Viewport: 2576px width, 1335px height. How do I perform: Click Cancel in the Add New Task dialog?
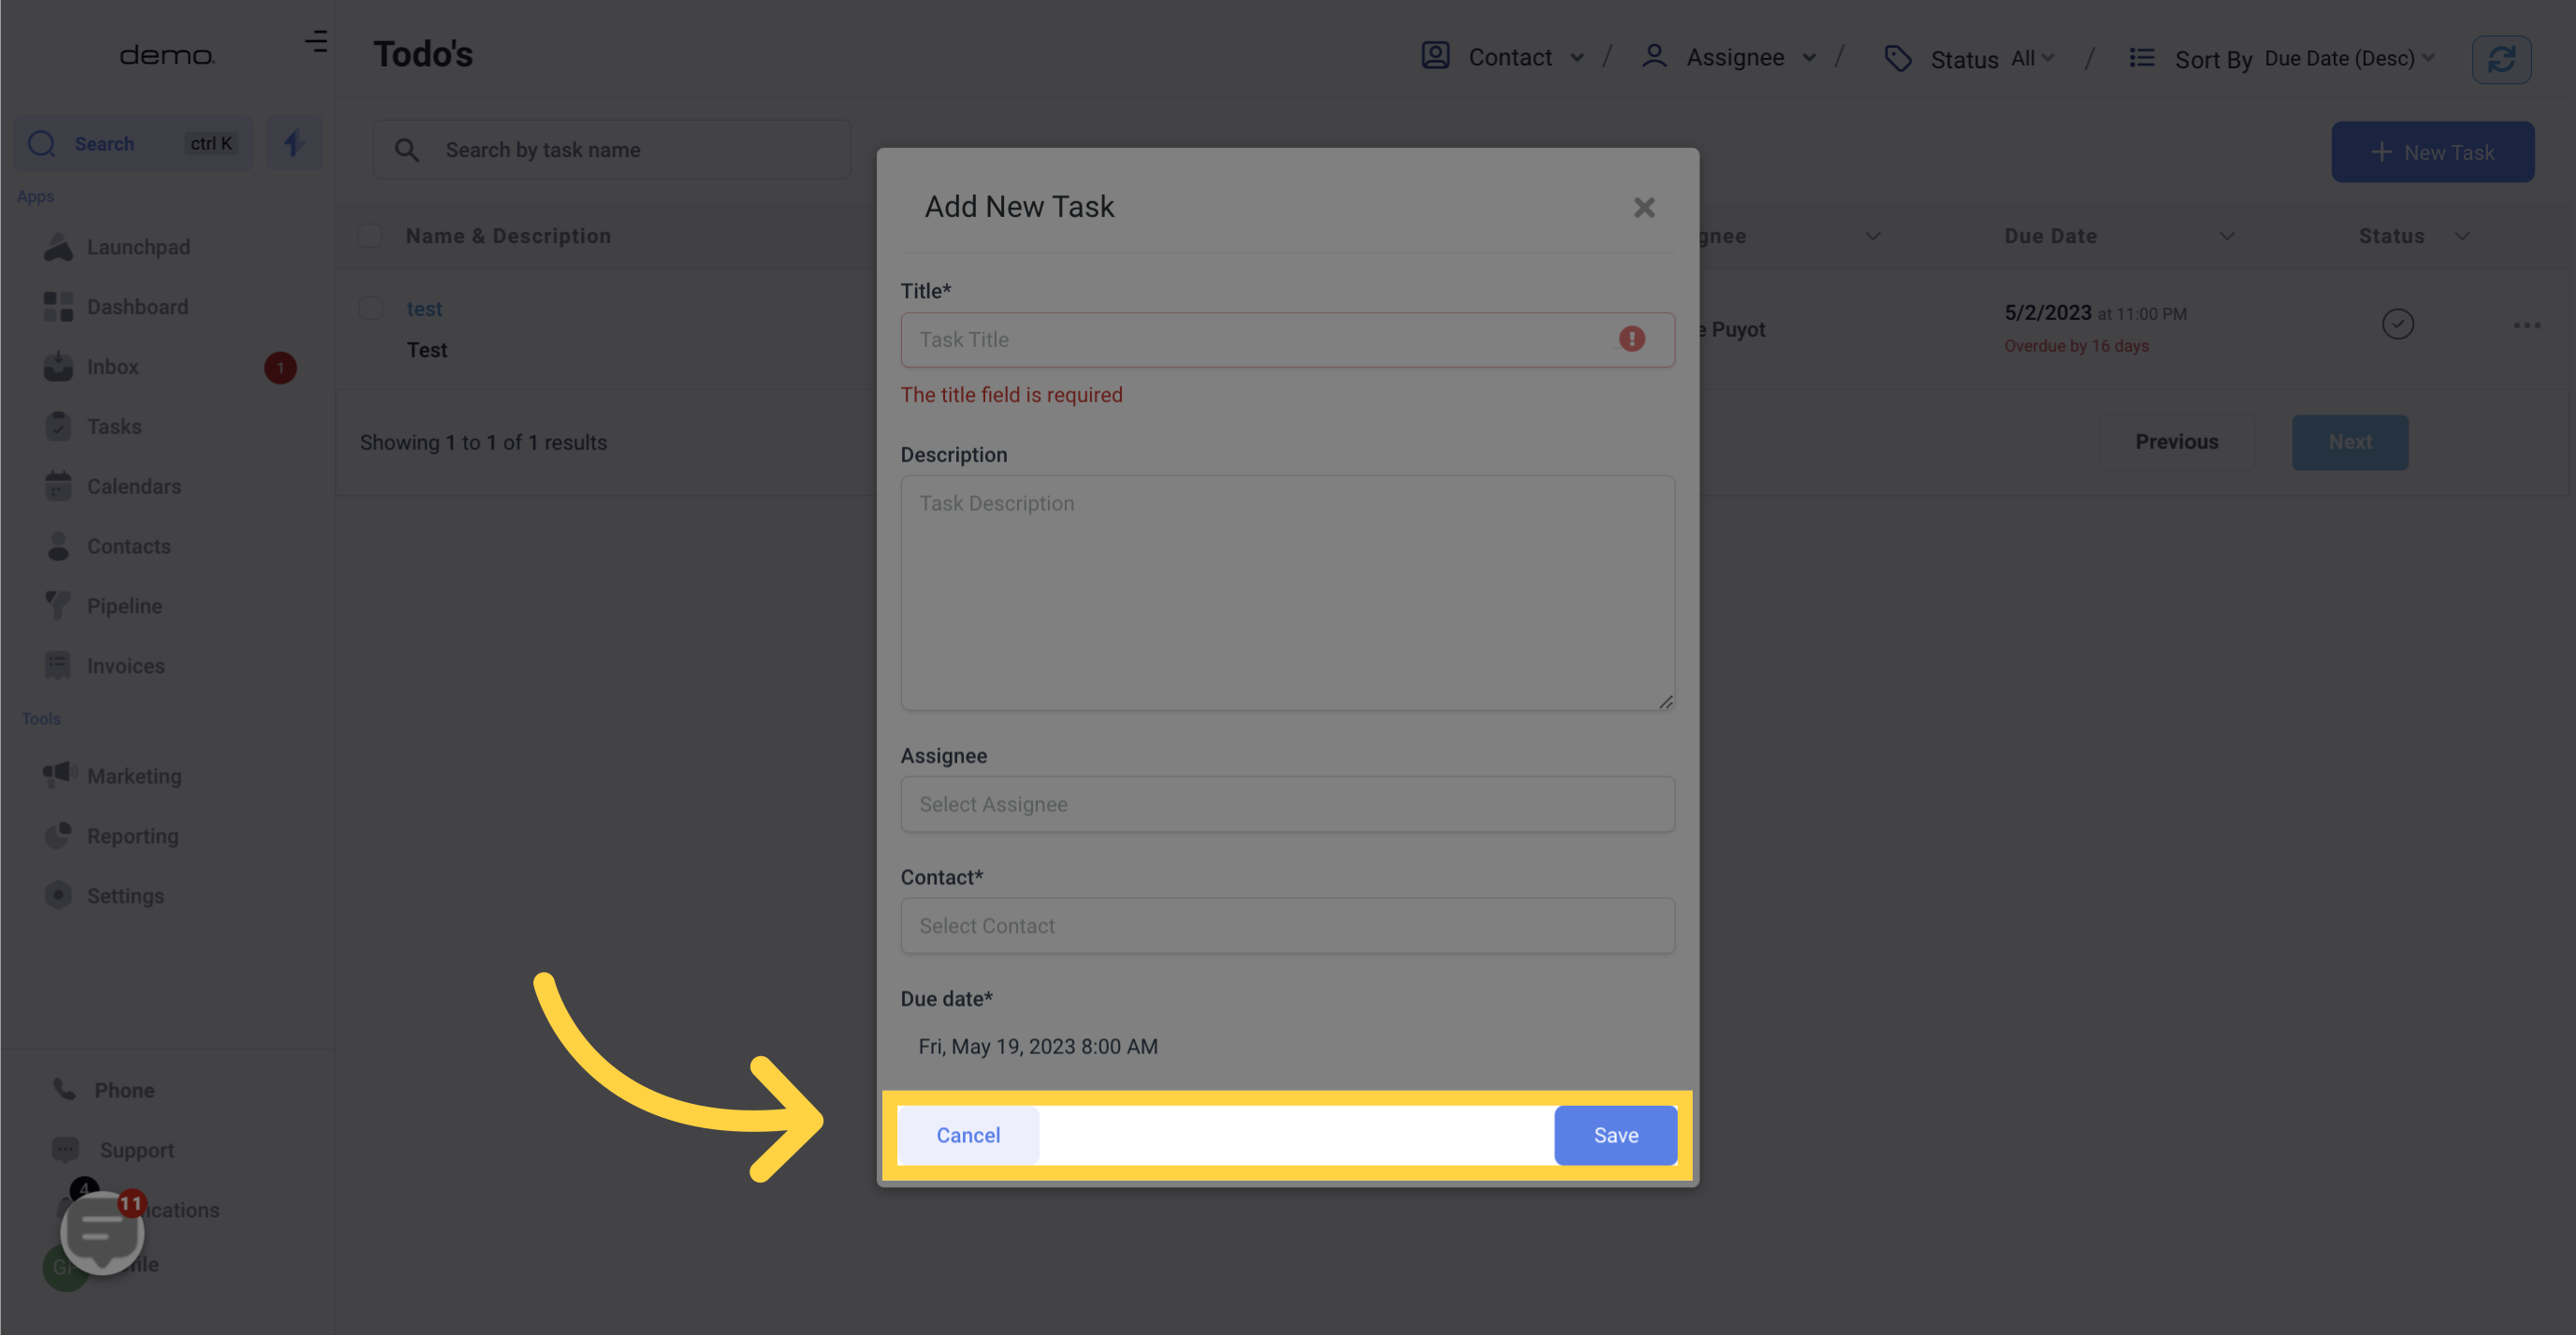coord(967,1135)
